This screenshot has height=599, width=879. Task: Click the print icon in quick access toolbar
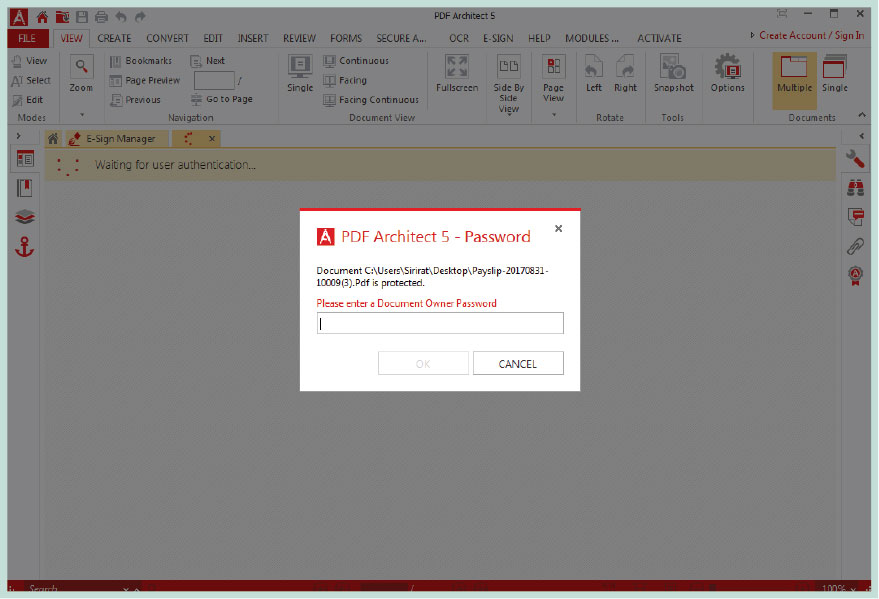[x=101, y=17]
